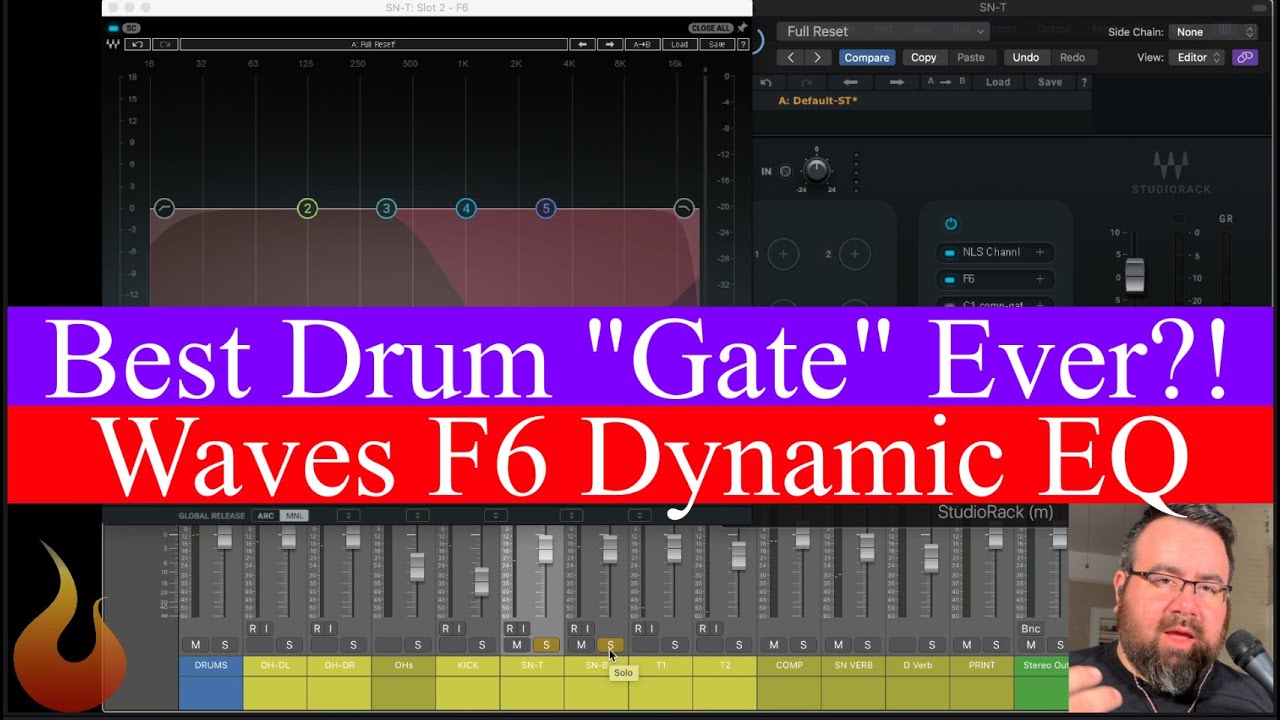This screenshot has height=720, width=1280.
Task: Open StudioRack help question mark
Action: point(1084,82)
